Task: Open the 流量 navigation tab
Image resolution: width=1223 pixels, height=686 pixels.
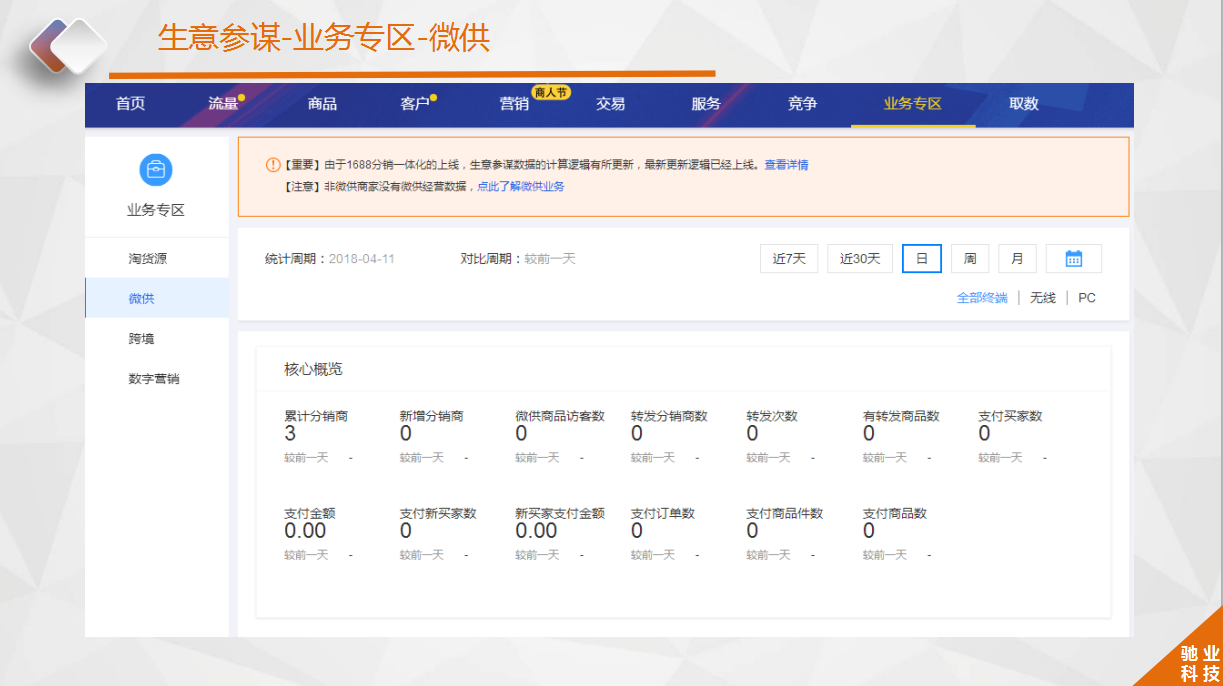Action: [x=223, y=104]
